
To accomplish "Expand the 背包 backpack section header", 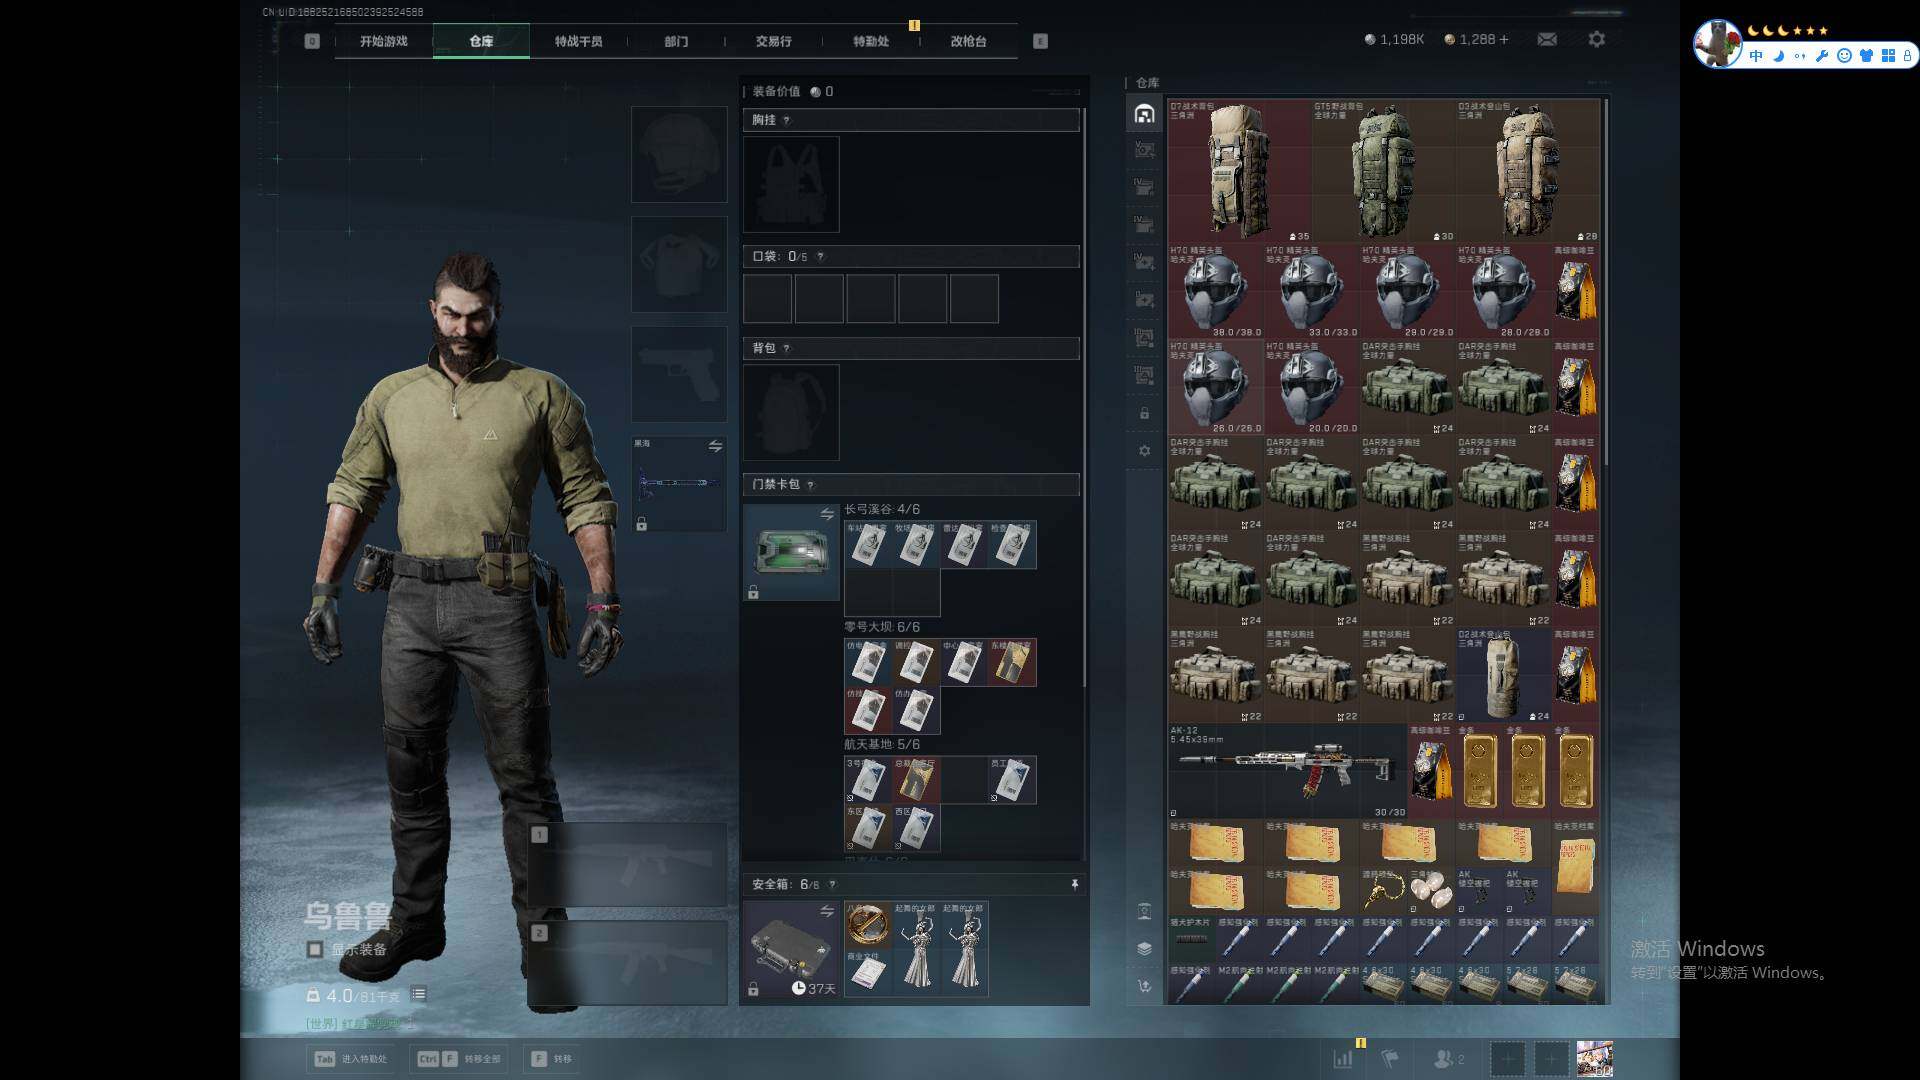I will tap(764, 348).
